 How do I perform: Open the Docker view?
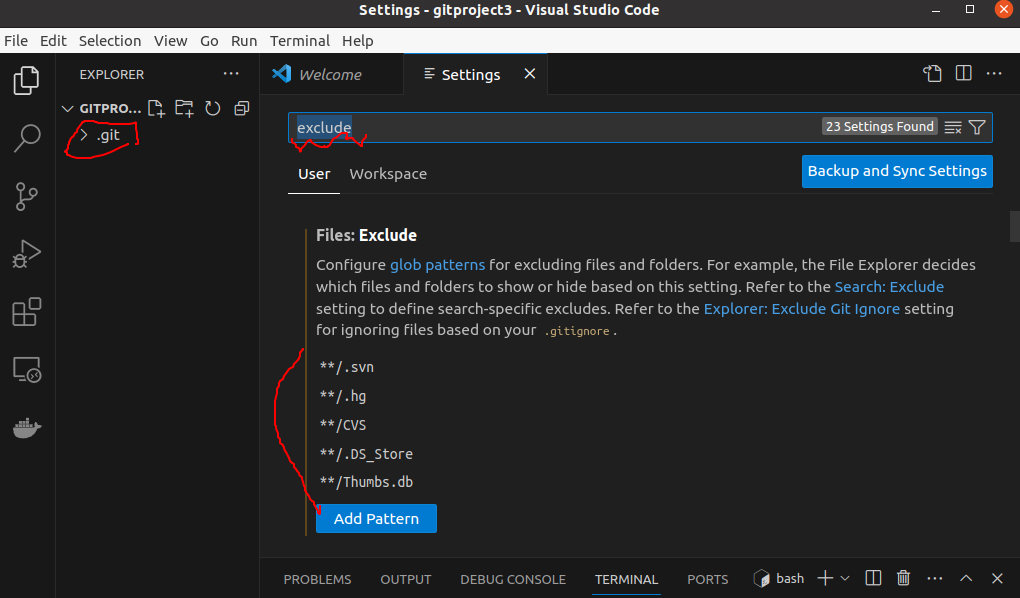coord(27,428)
